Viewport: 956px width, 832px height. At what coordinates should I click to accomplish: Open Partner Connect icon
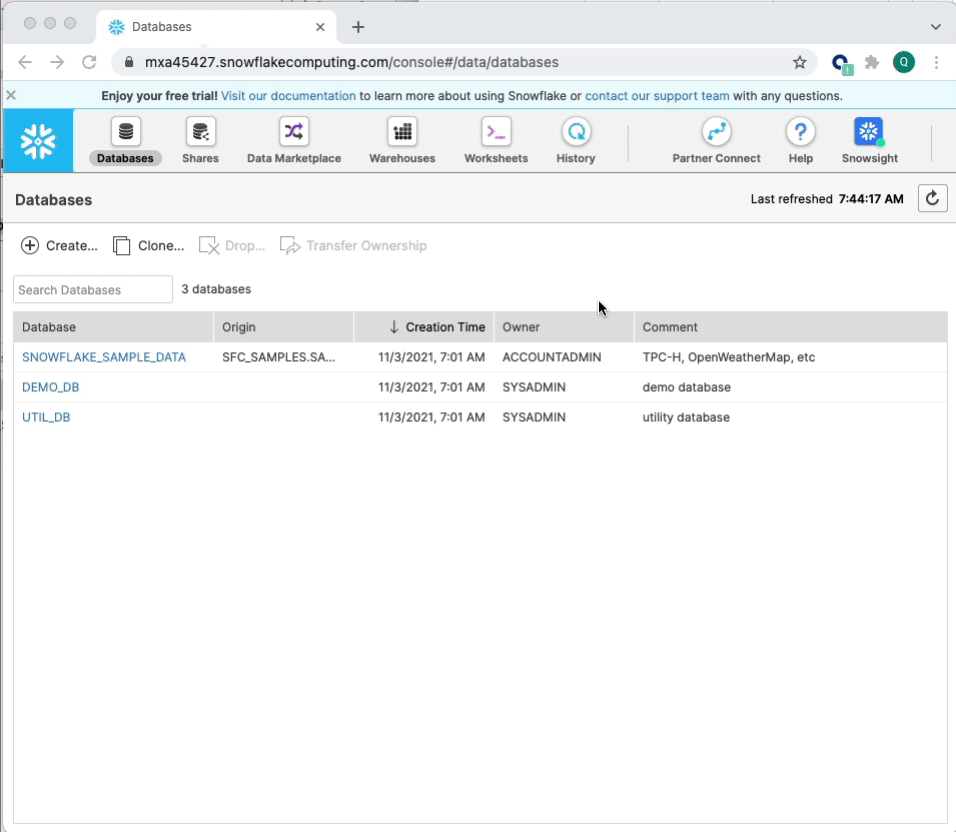[716, 132]
